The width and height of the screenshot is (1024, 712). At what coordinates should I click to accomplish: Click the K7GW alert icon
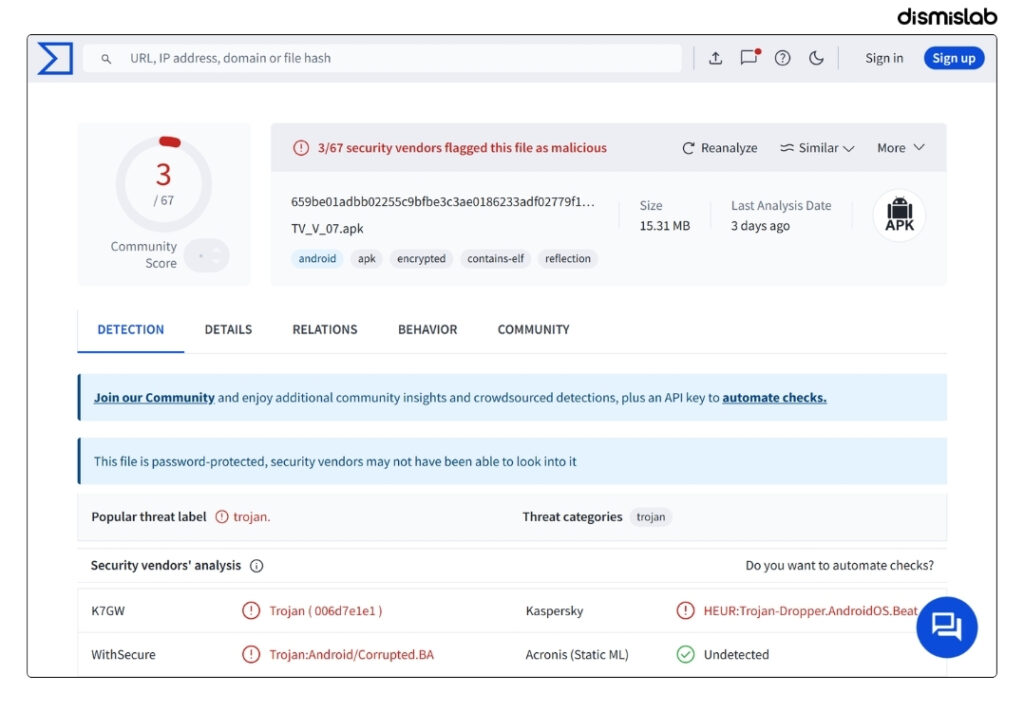(251, 611)
